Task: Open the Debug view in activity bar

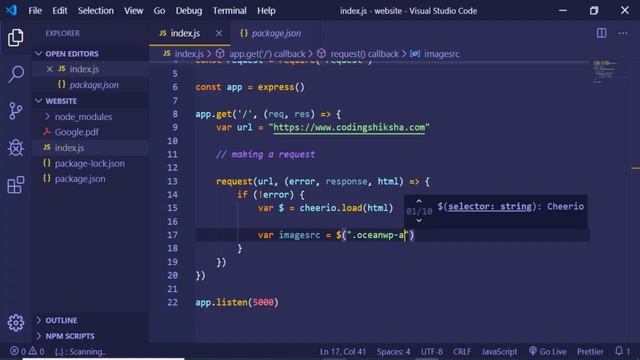Action: (x=16, y=147)
